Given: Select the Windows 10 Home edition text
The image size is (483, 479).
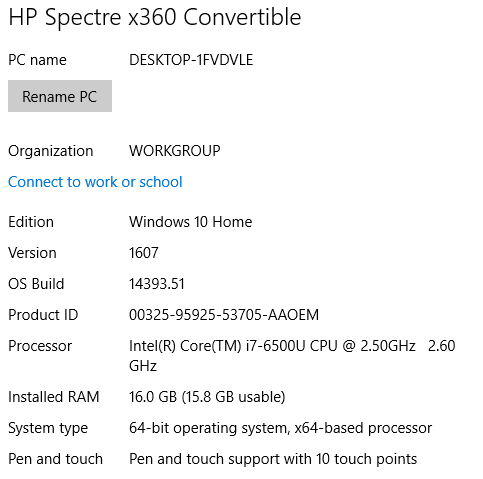Looking at the screenshot, I should click(x=191, y=222).
